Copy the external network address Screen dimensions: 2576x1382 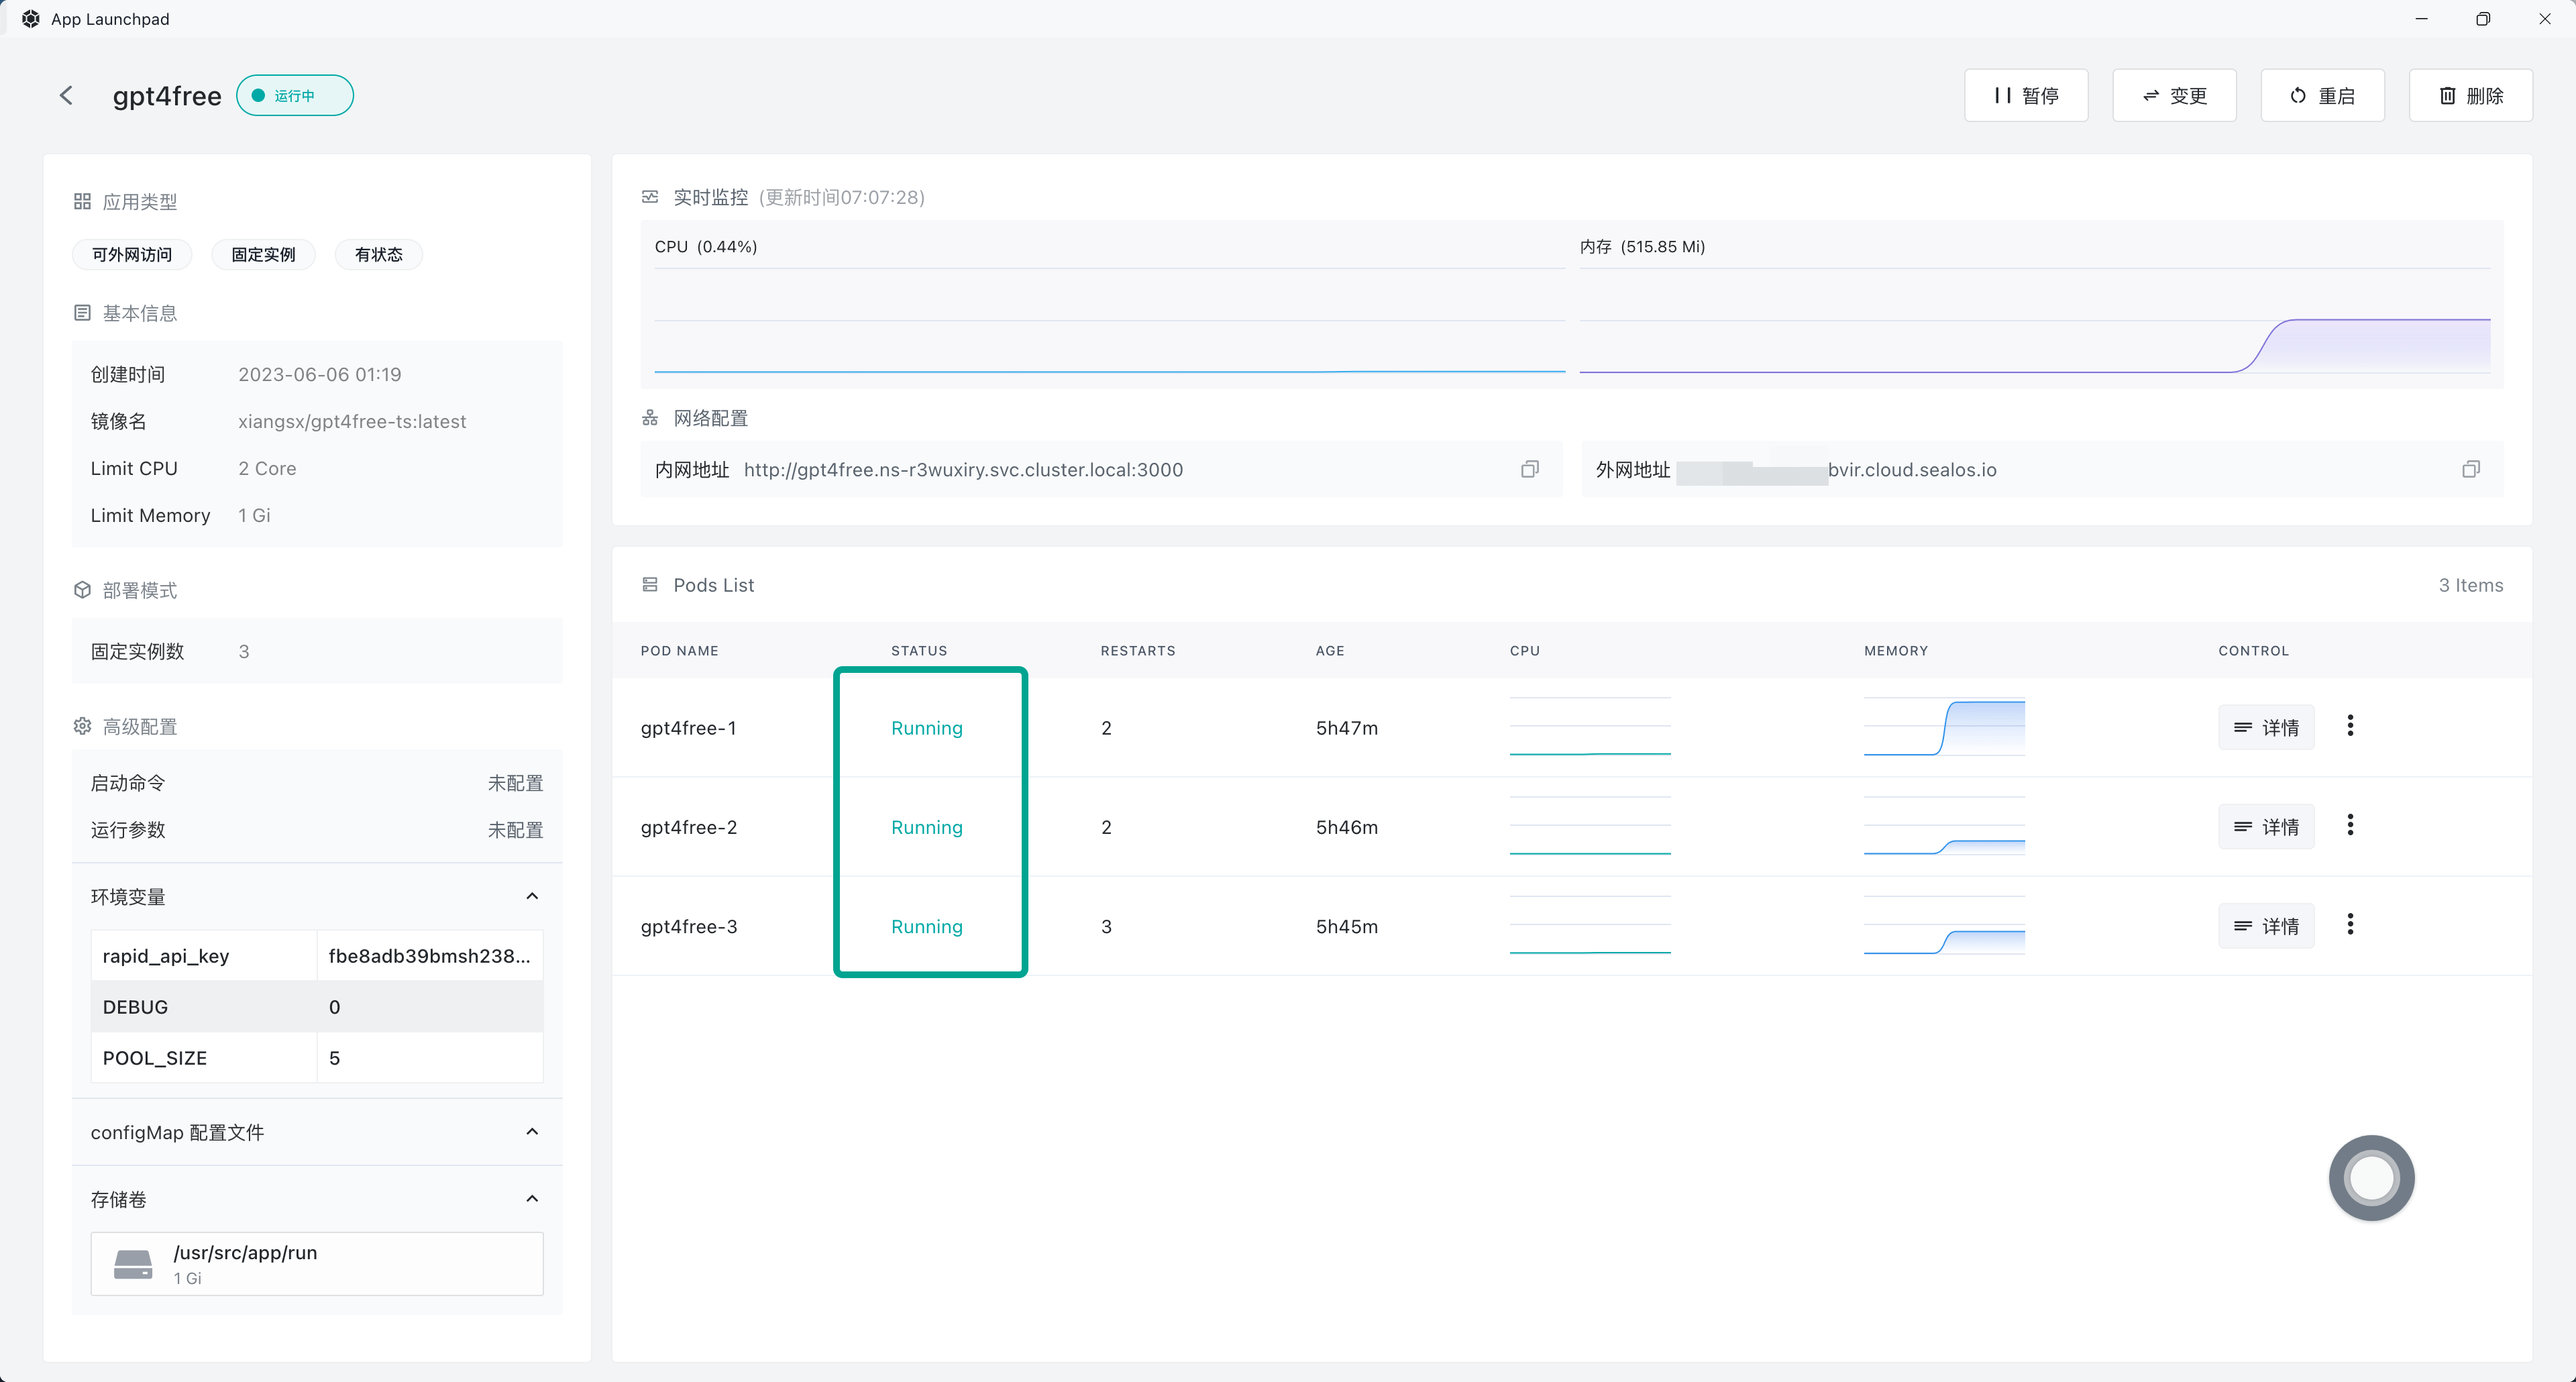click(2470, 469)
